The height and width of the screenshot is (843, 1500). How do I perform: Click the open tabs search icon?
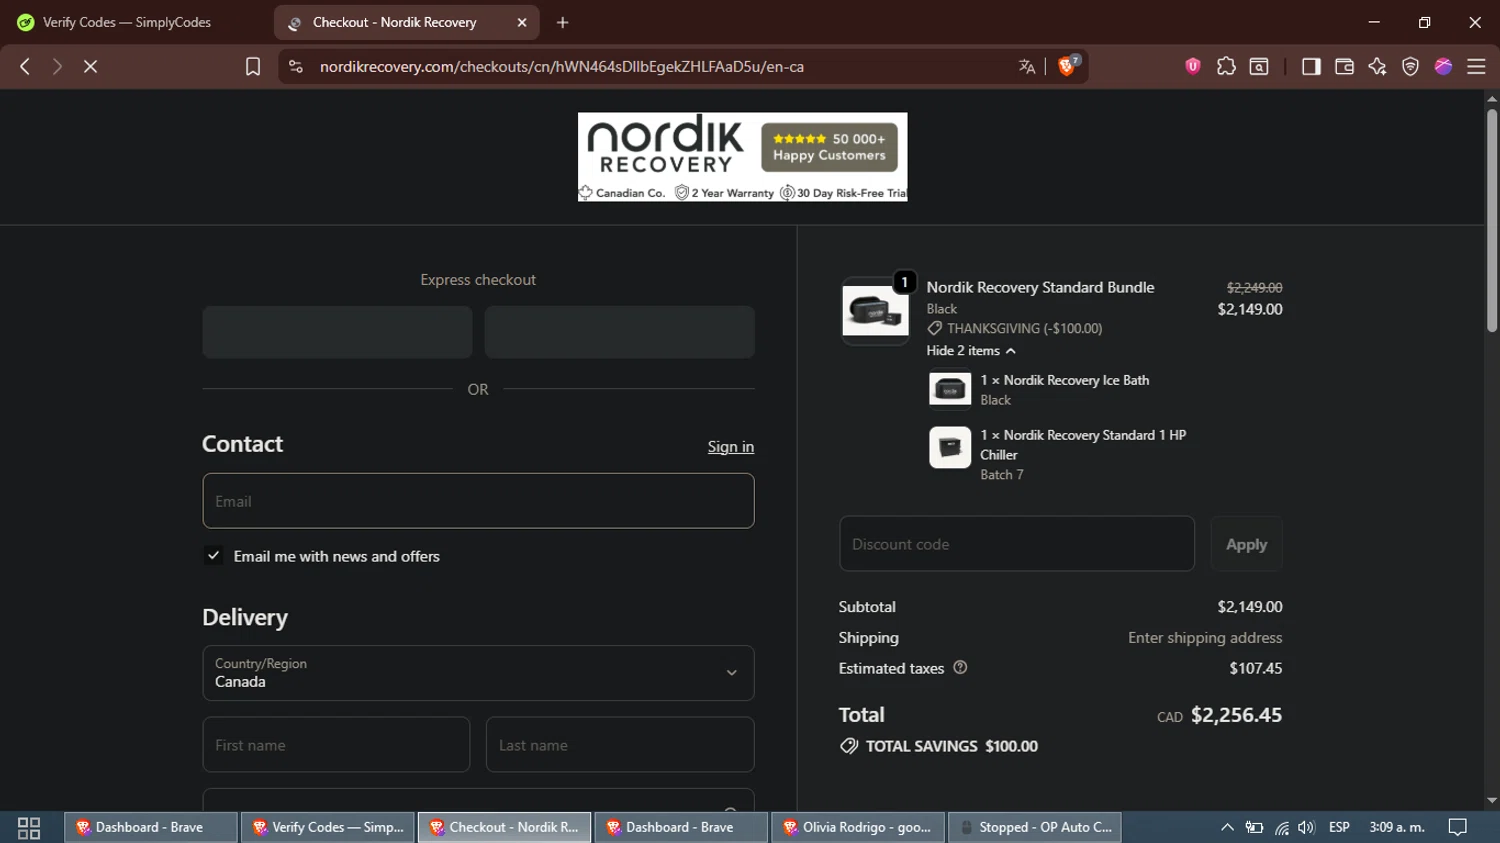pyautogui.click(x=1259, y=66)
